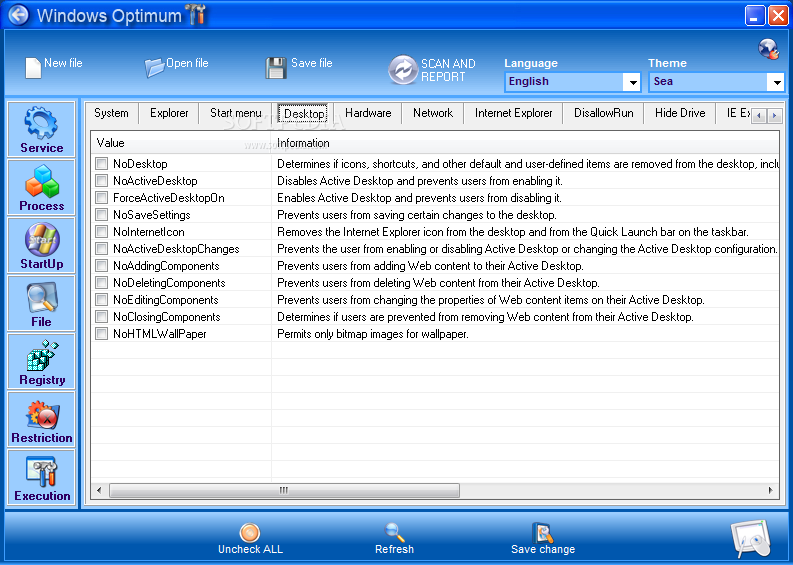Tick the NoHTMLWallPaper checkbox
The image size is (793, 565).
(102, 333)
